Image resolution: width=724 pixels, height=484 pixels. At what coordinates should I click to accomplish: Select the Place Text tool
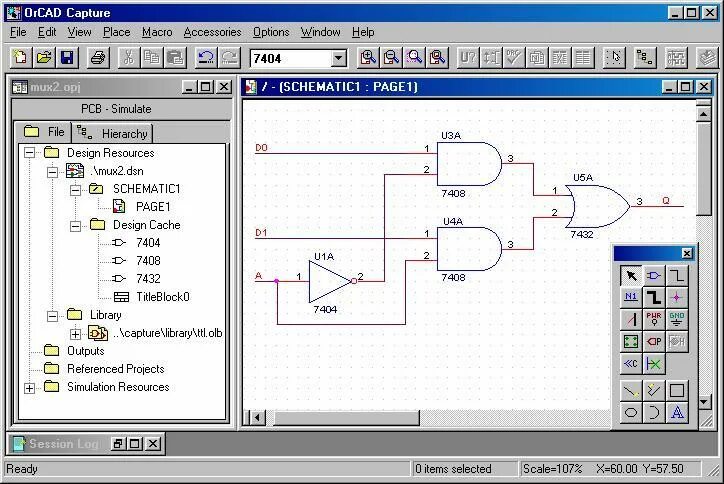677,412
